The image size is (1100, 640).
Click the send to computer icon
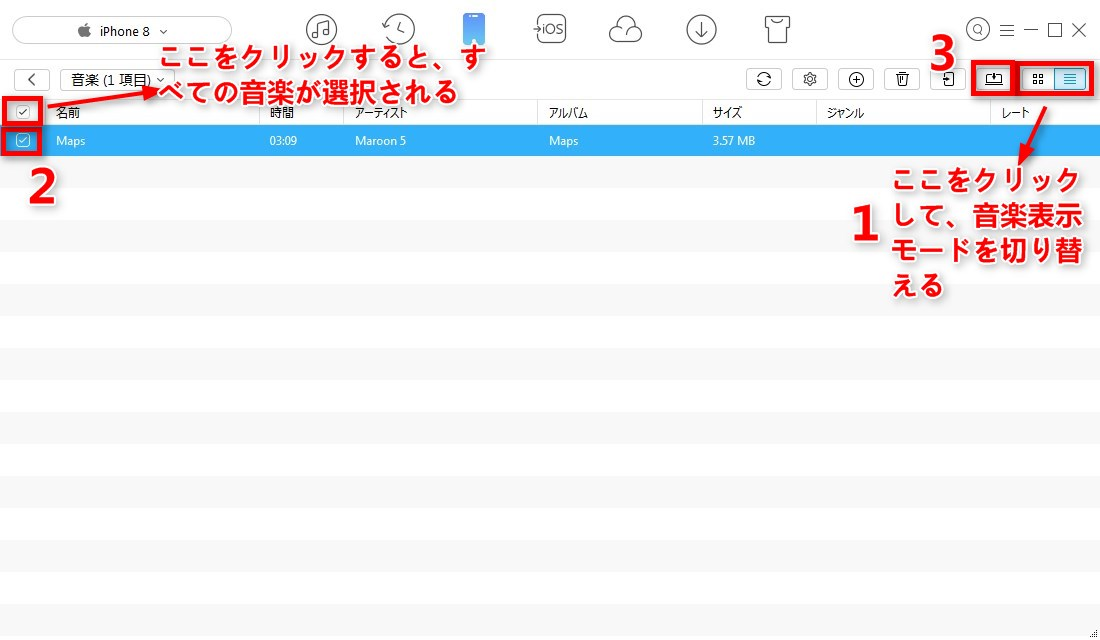pos(993,79)
